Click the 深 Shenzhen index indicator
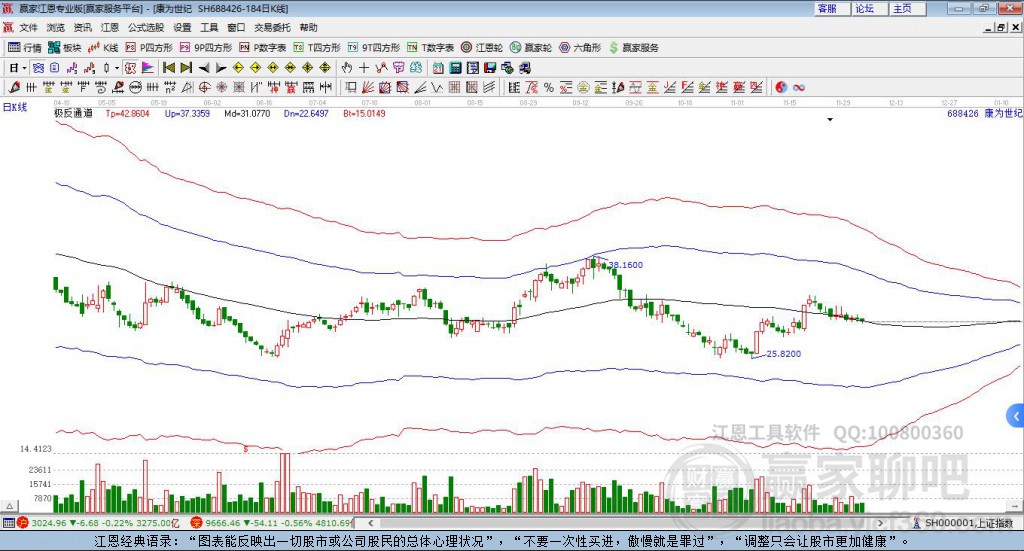Screen dimensions: 1024x551 click(x=195, y=523)
